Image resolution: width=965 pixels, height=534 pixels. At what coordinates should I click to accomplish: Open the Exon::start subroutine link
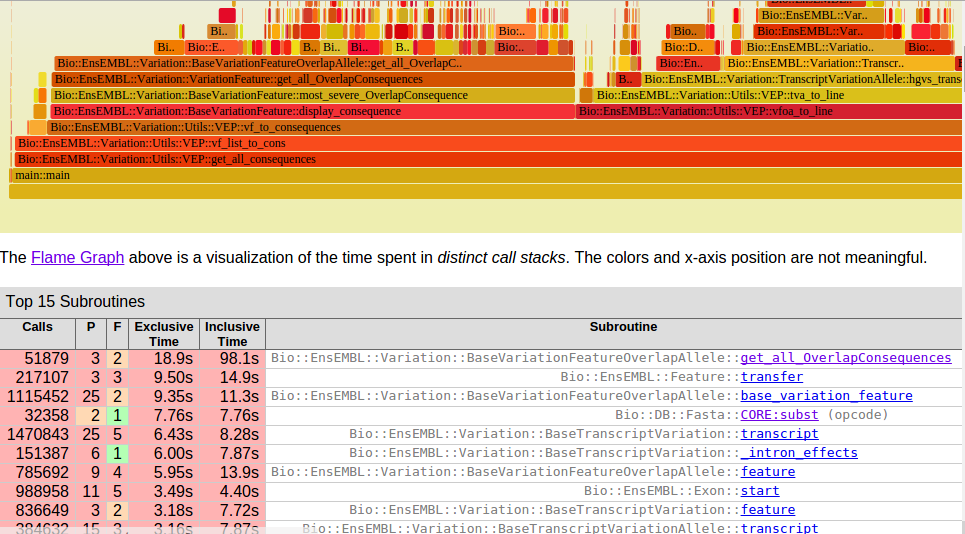759,491
